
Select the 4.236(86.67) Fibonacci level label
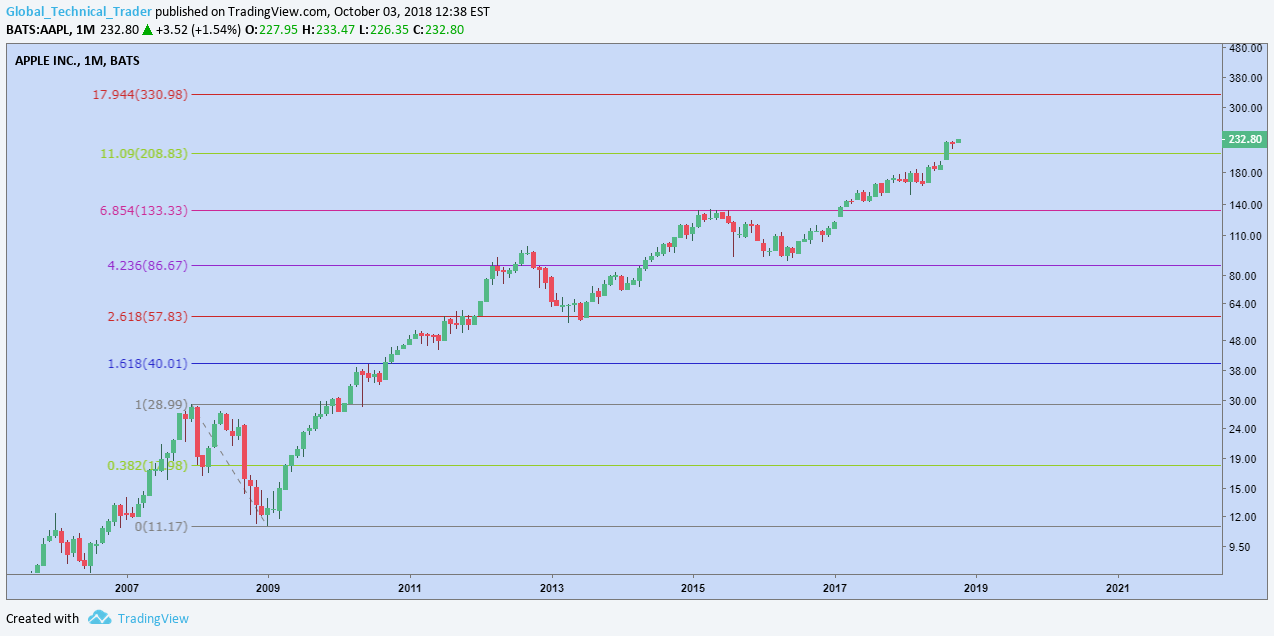[147, 265]
